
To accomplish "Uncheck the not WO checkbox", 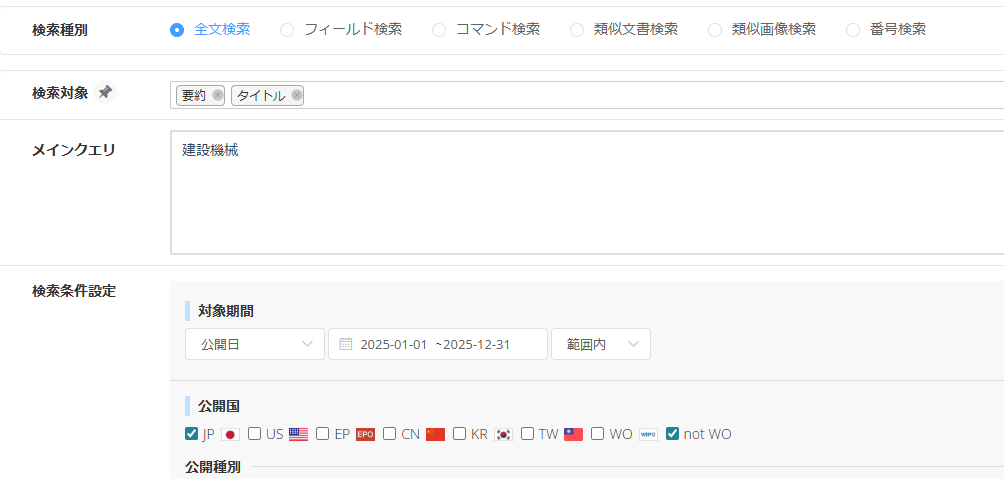I will (672, 434).
